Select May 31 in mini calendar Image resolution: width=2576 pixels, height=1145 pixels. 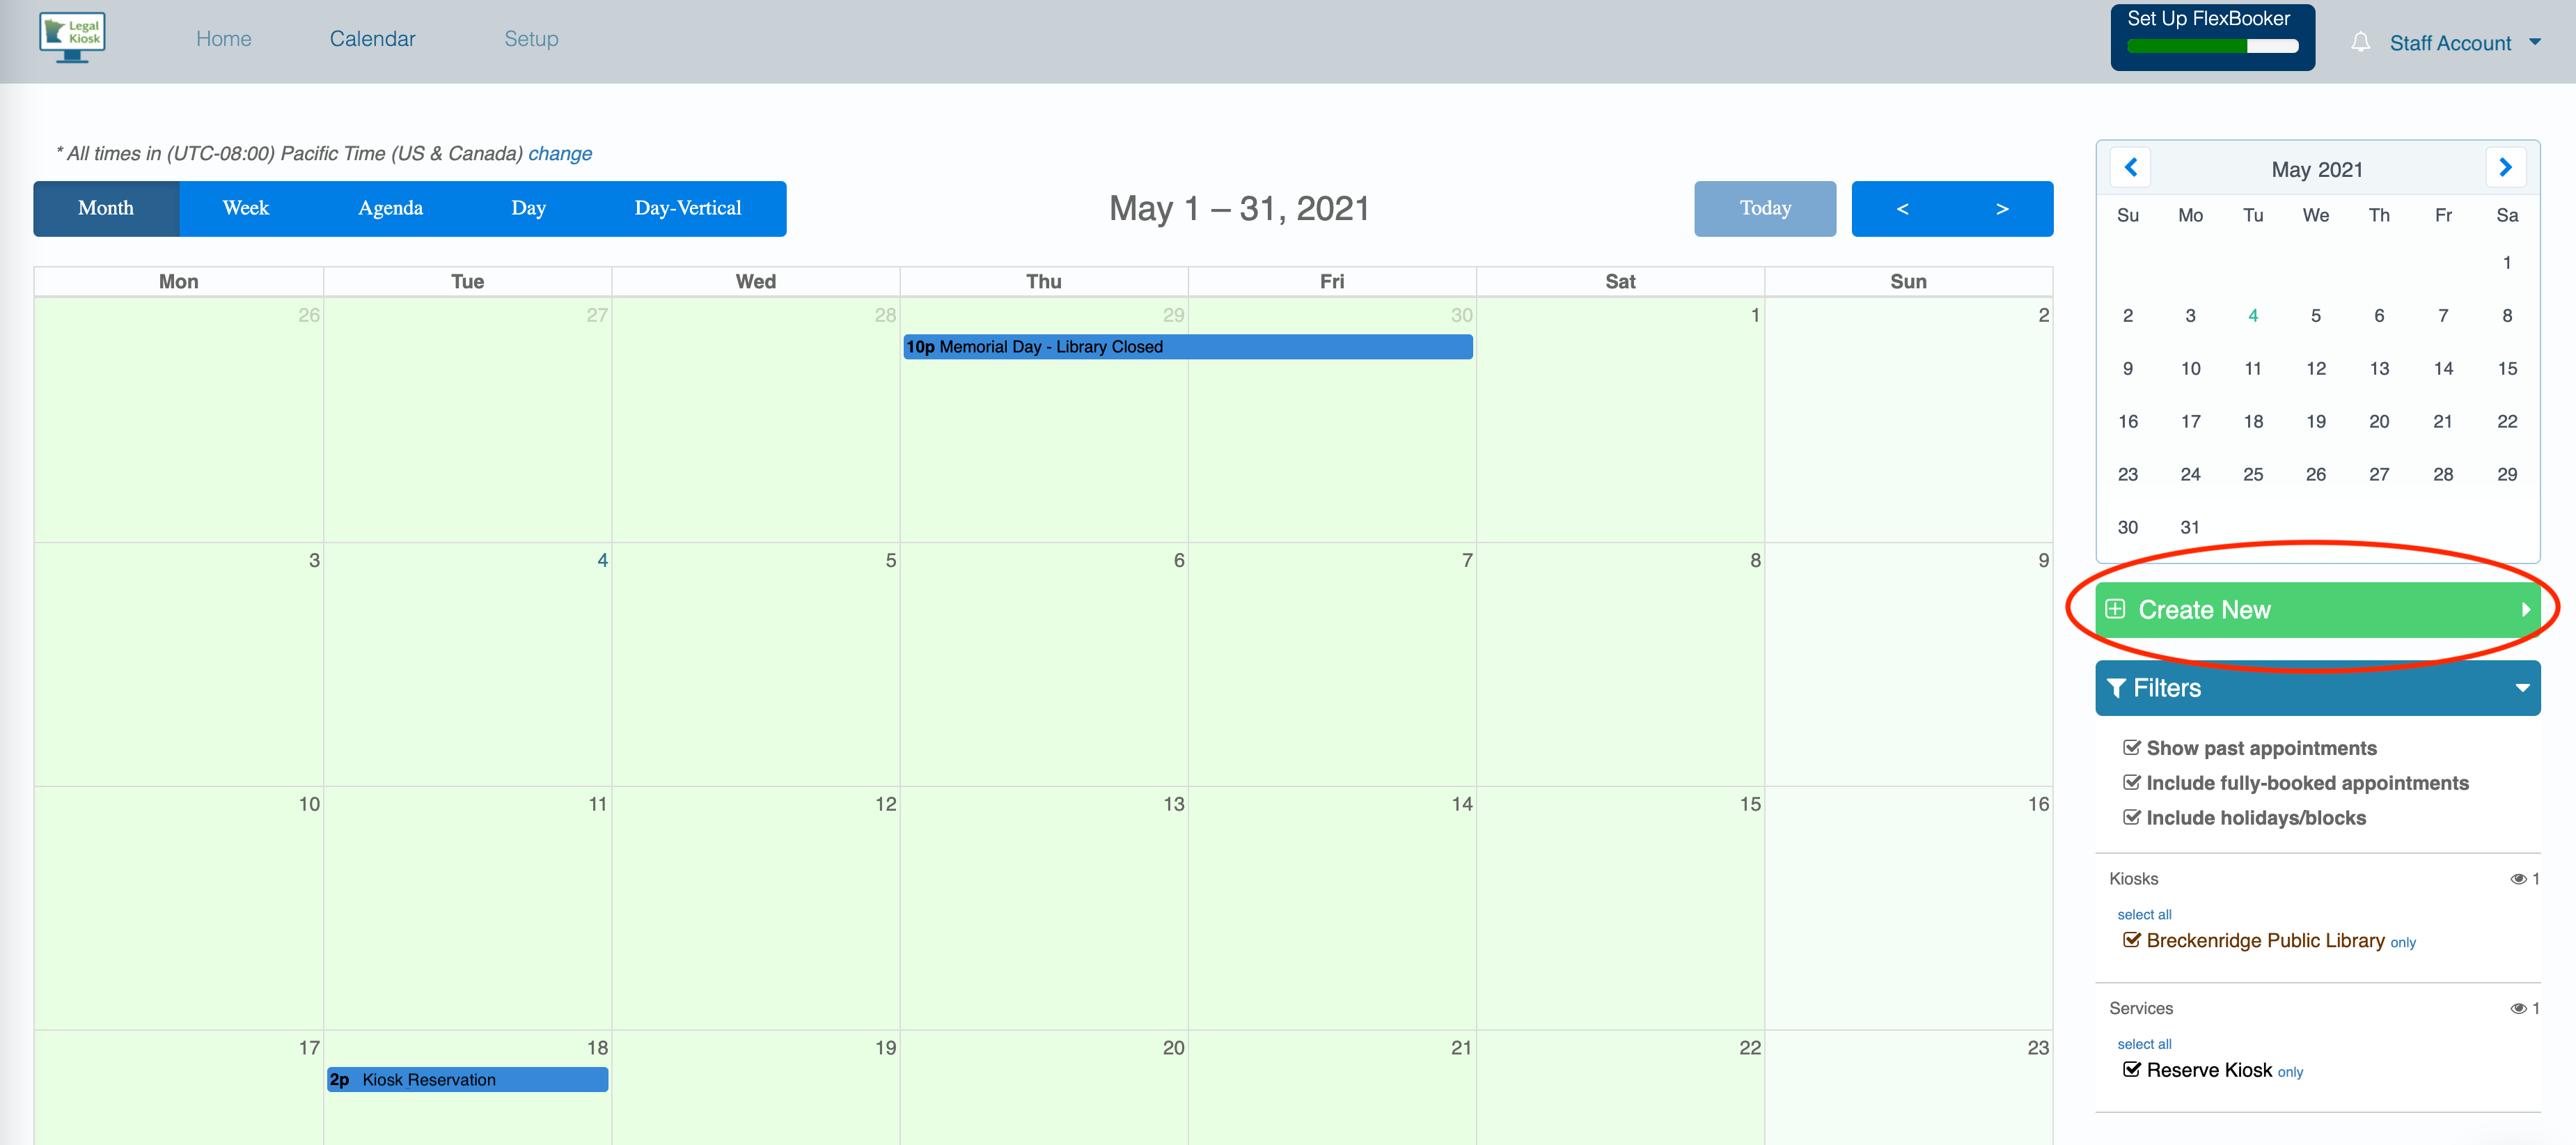click(x=2190, y=527)
